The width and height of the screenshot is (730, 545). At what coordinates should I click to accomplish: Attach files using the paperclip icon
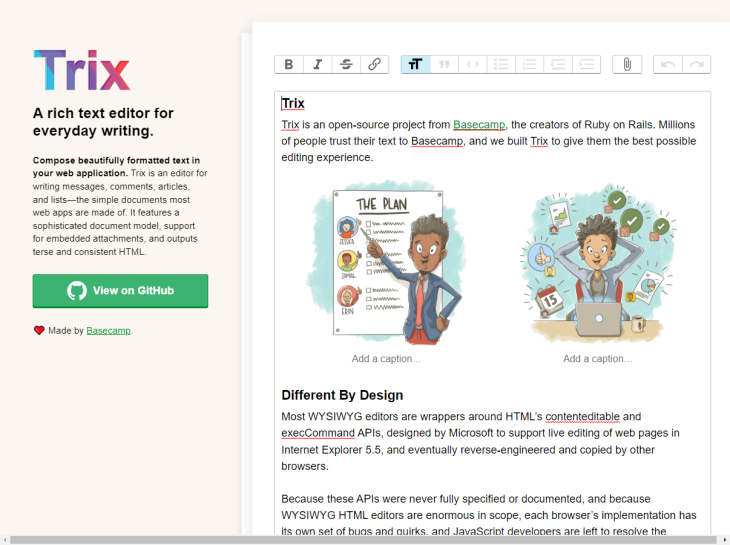627,64
